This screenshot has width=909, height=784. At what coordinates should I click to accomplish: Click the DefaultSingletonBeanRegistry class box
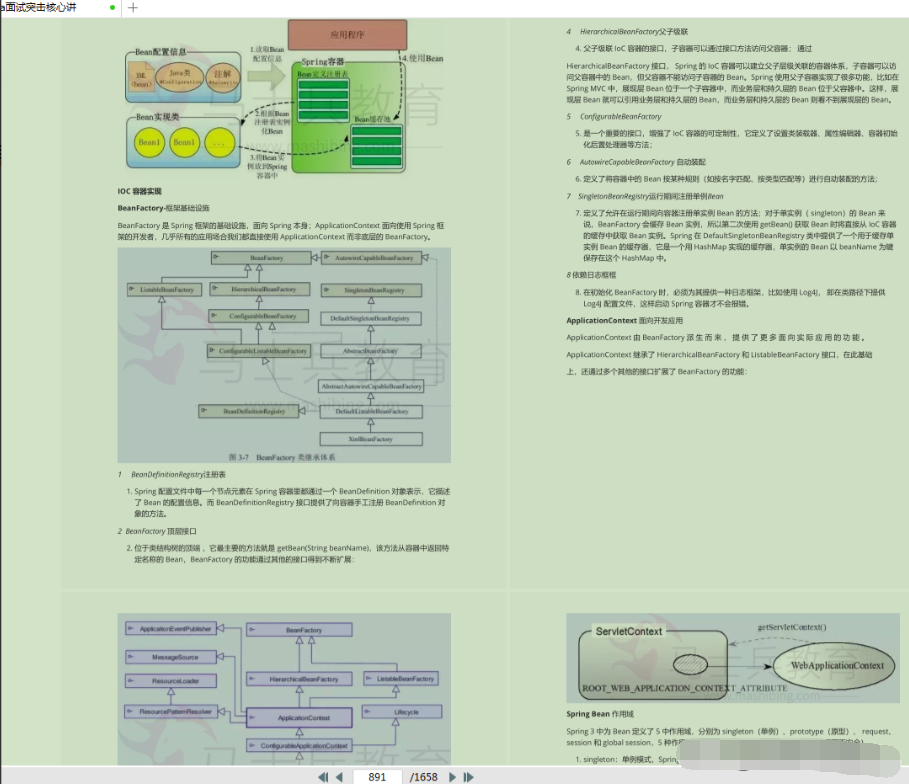click(371, 318)
